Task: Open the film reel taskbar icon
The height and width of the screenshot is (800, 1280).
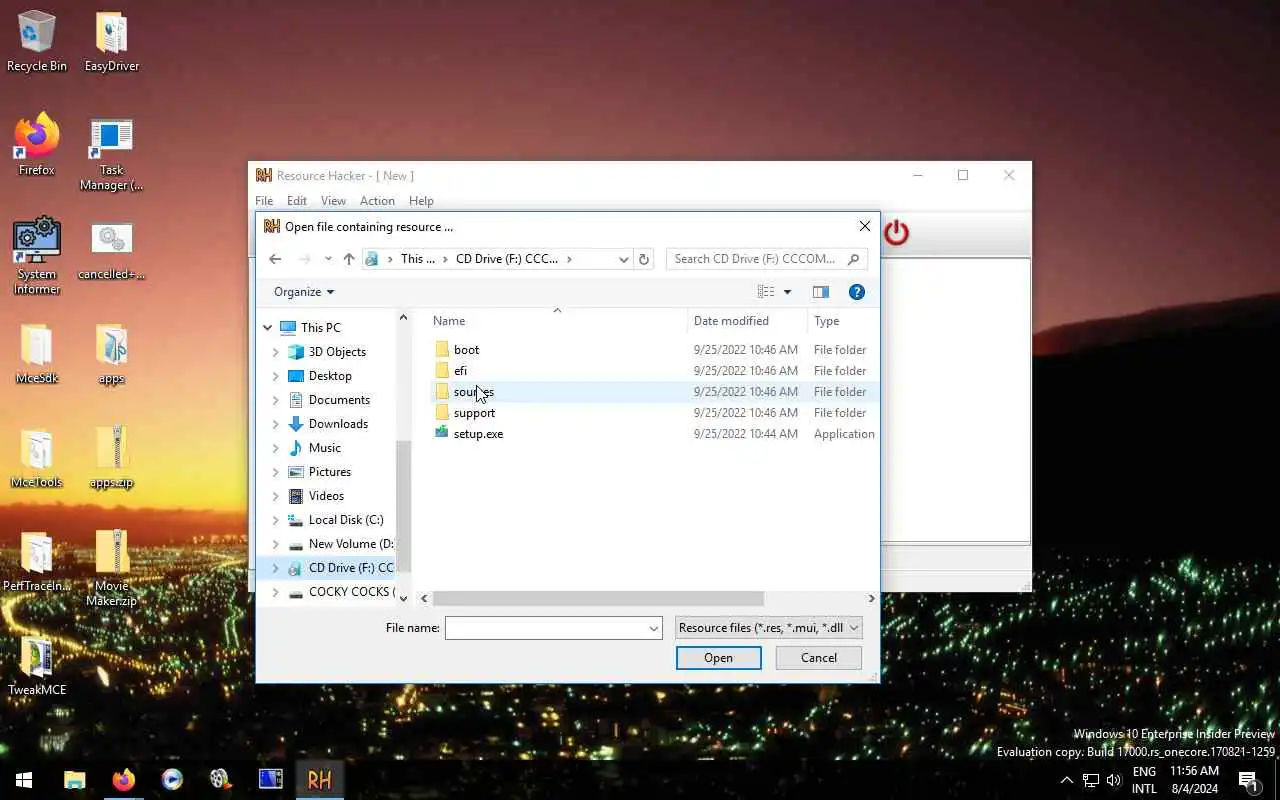Action: point(222,780)
